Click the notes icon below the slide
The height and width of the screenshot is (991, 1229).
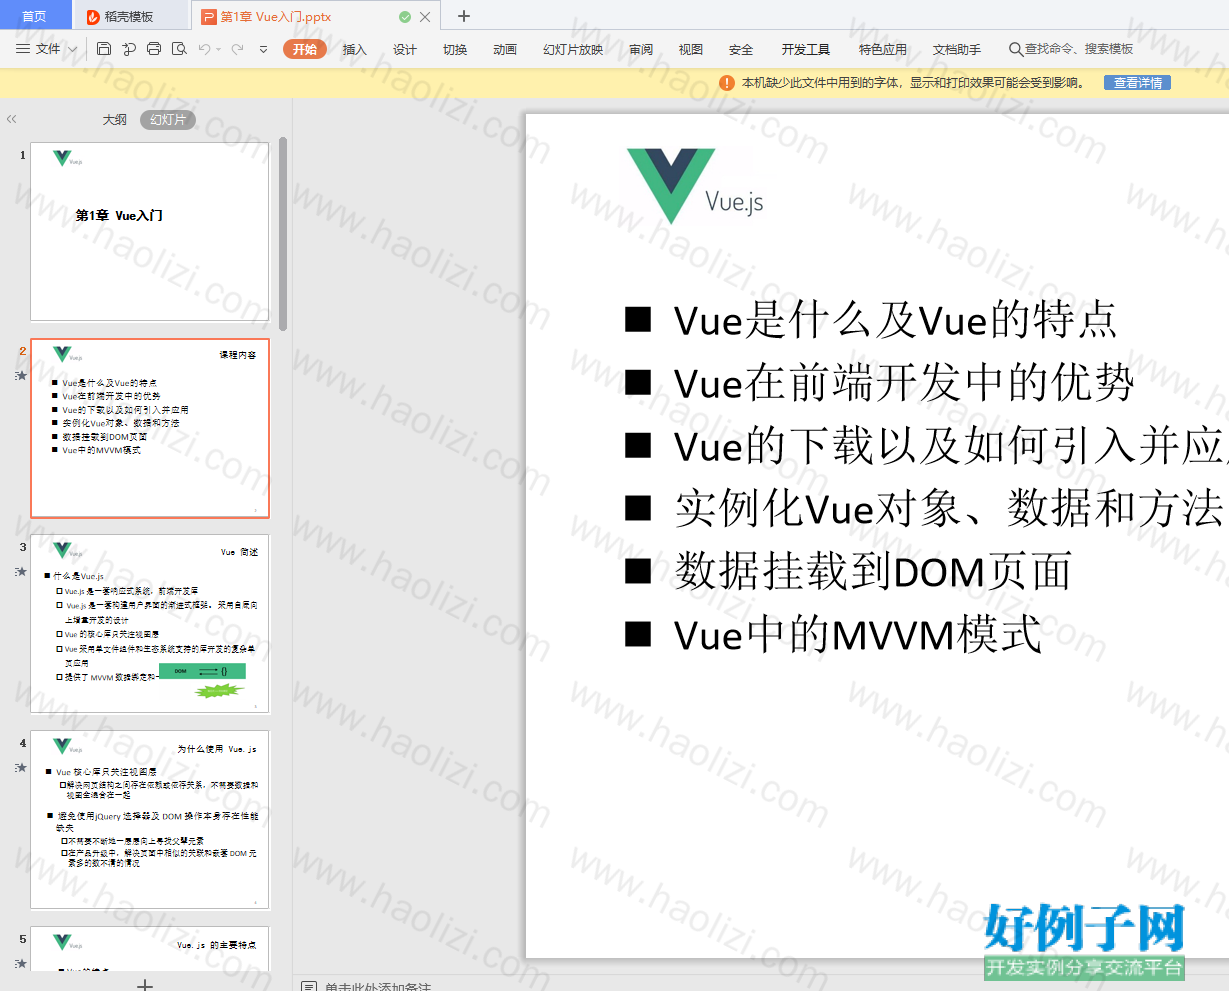coord(310,986)
